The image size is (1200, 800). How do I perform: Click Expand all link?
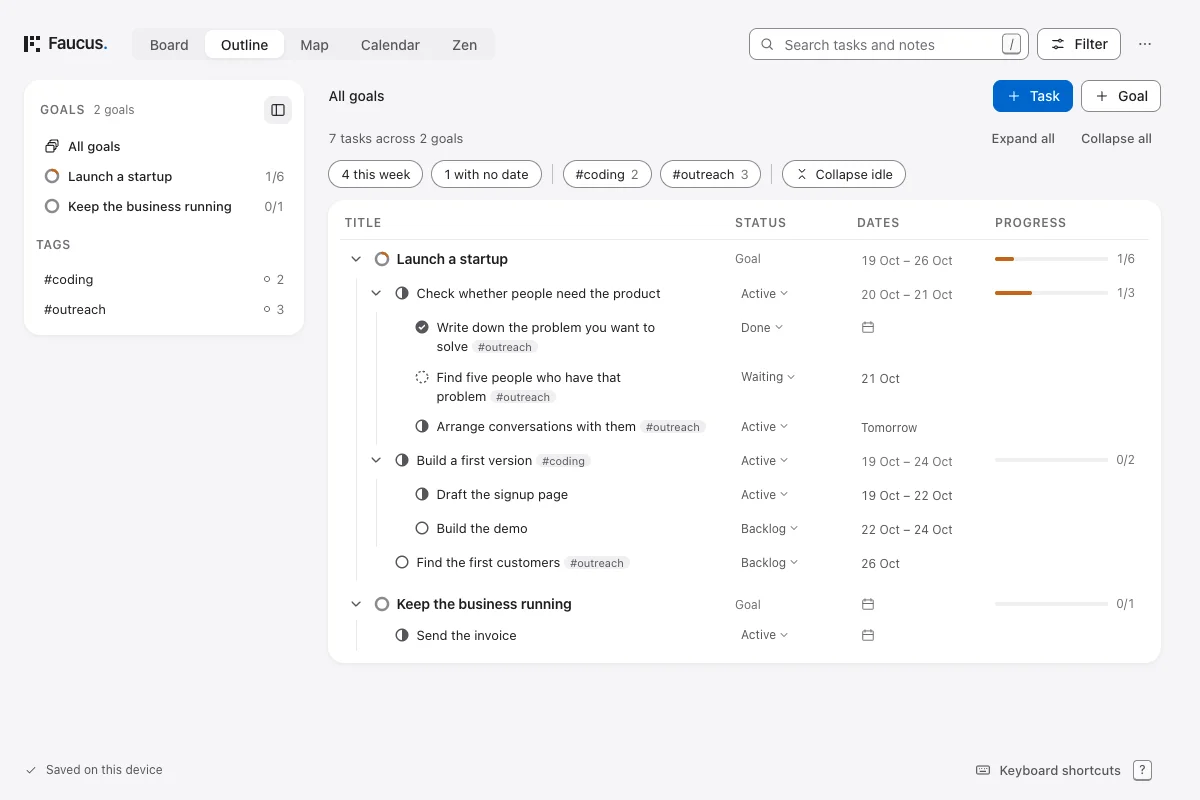(x=1023, y=139)
